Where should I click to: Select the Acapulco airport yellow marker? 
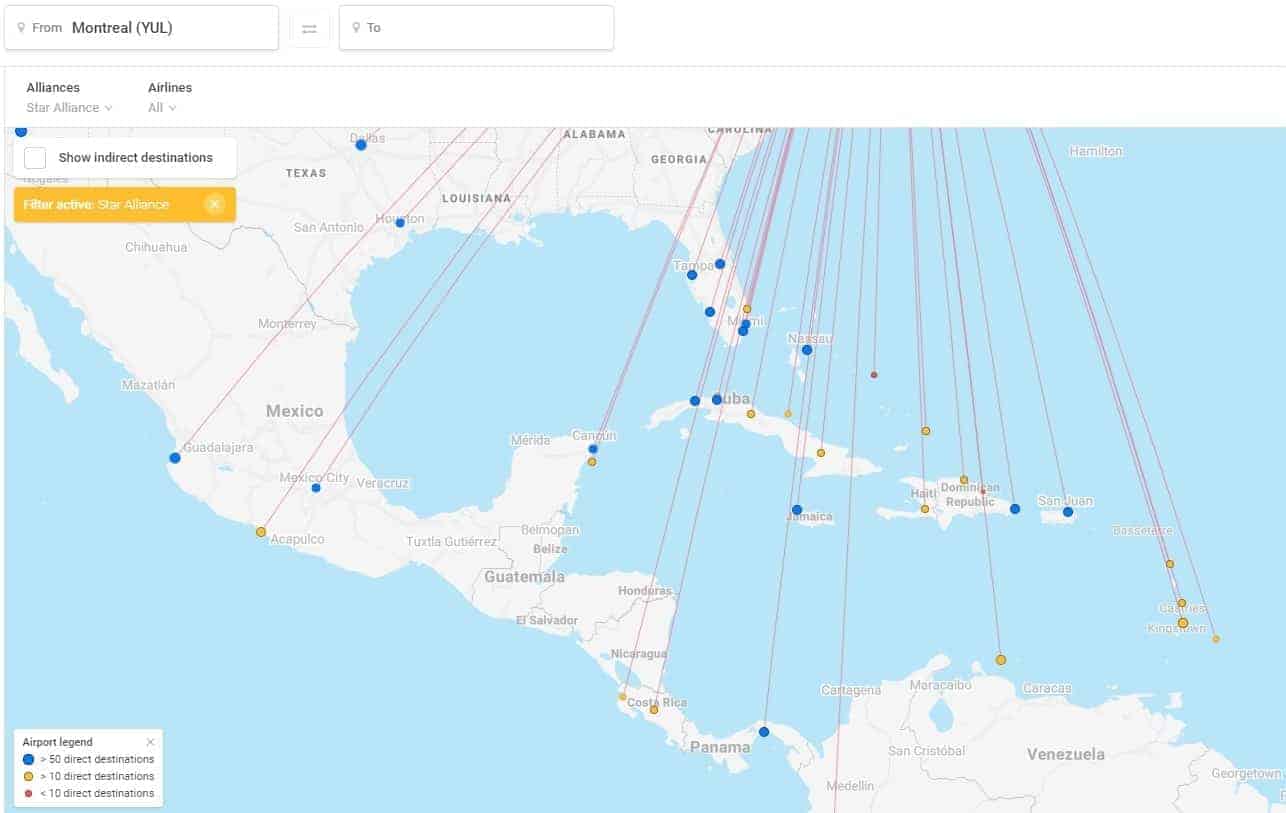pos(261,532)
